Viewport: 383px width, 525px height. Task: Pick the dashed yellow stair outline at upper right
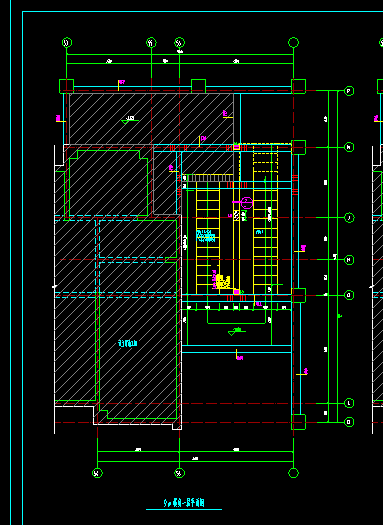coord(265,159)
